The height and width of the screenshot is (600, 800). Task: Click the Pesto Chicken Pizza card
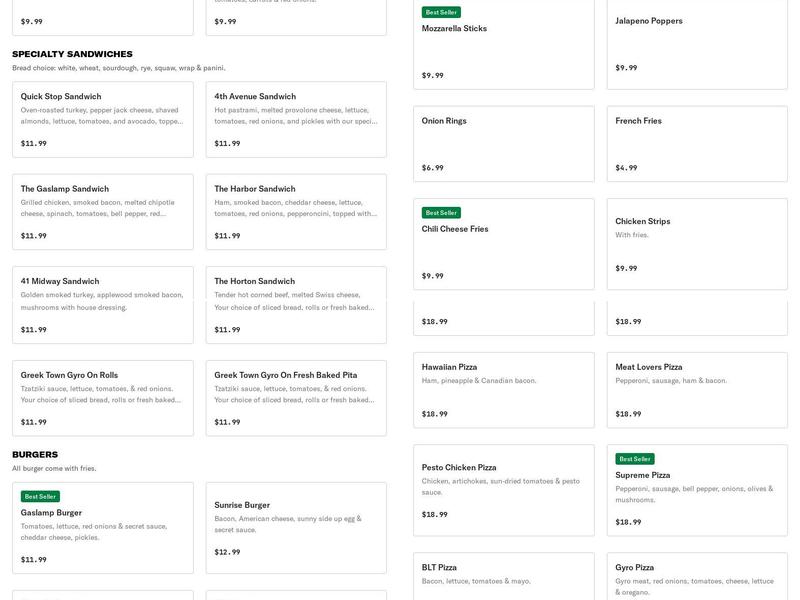(503, 490)
